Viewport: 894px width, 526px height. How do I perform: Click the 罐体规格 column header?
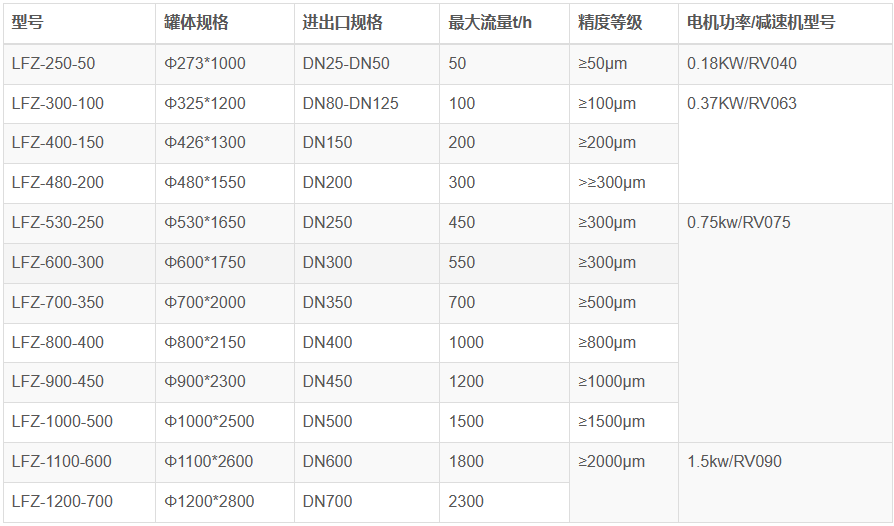pos(196,23)
